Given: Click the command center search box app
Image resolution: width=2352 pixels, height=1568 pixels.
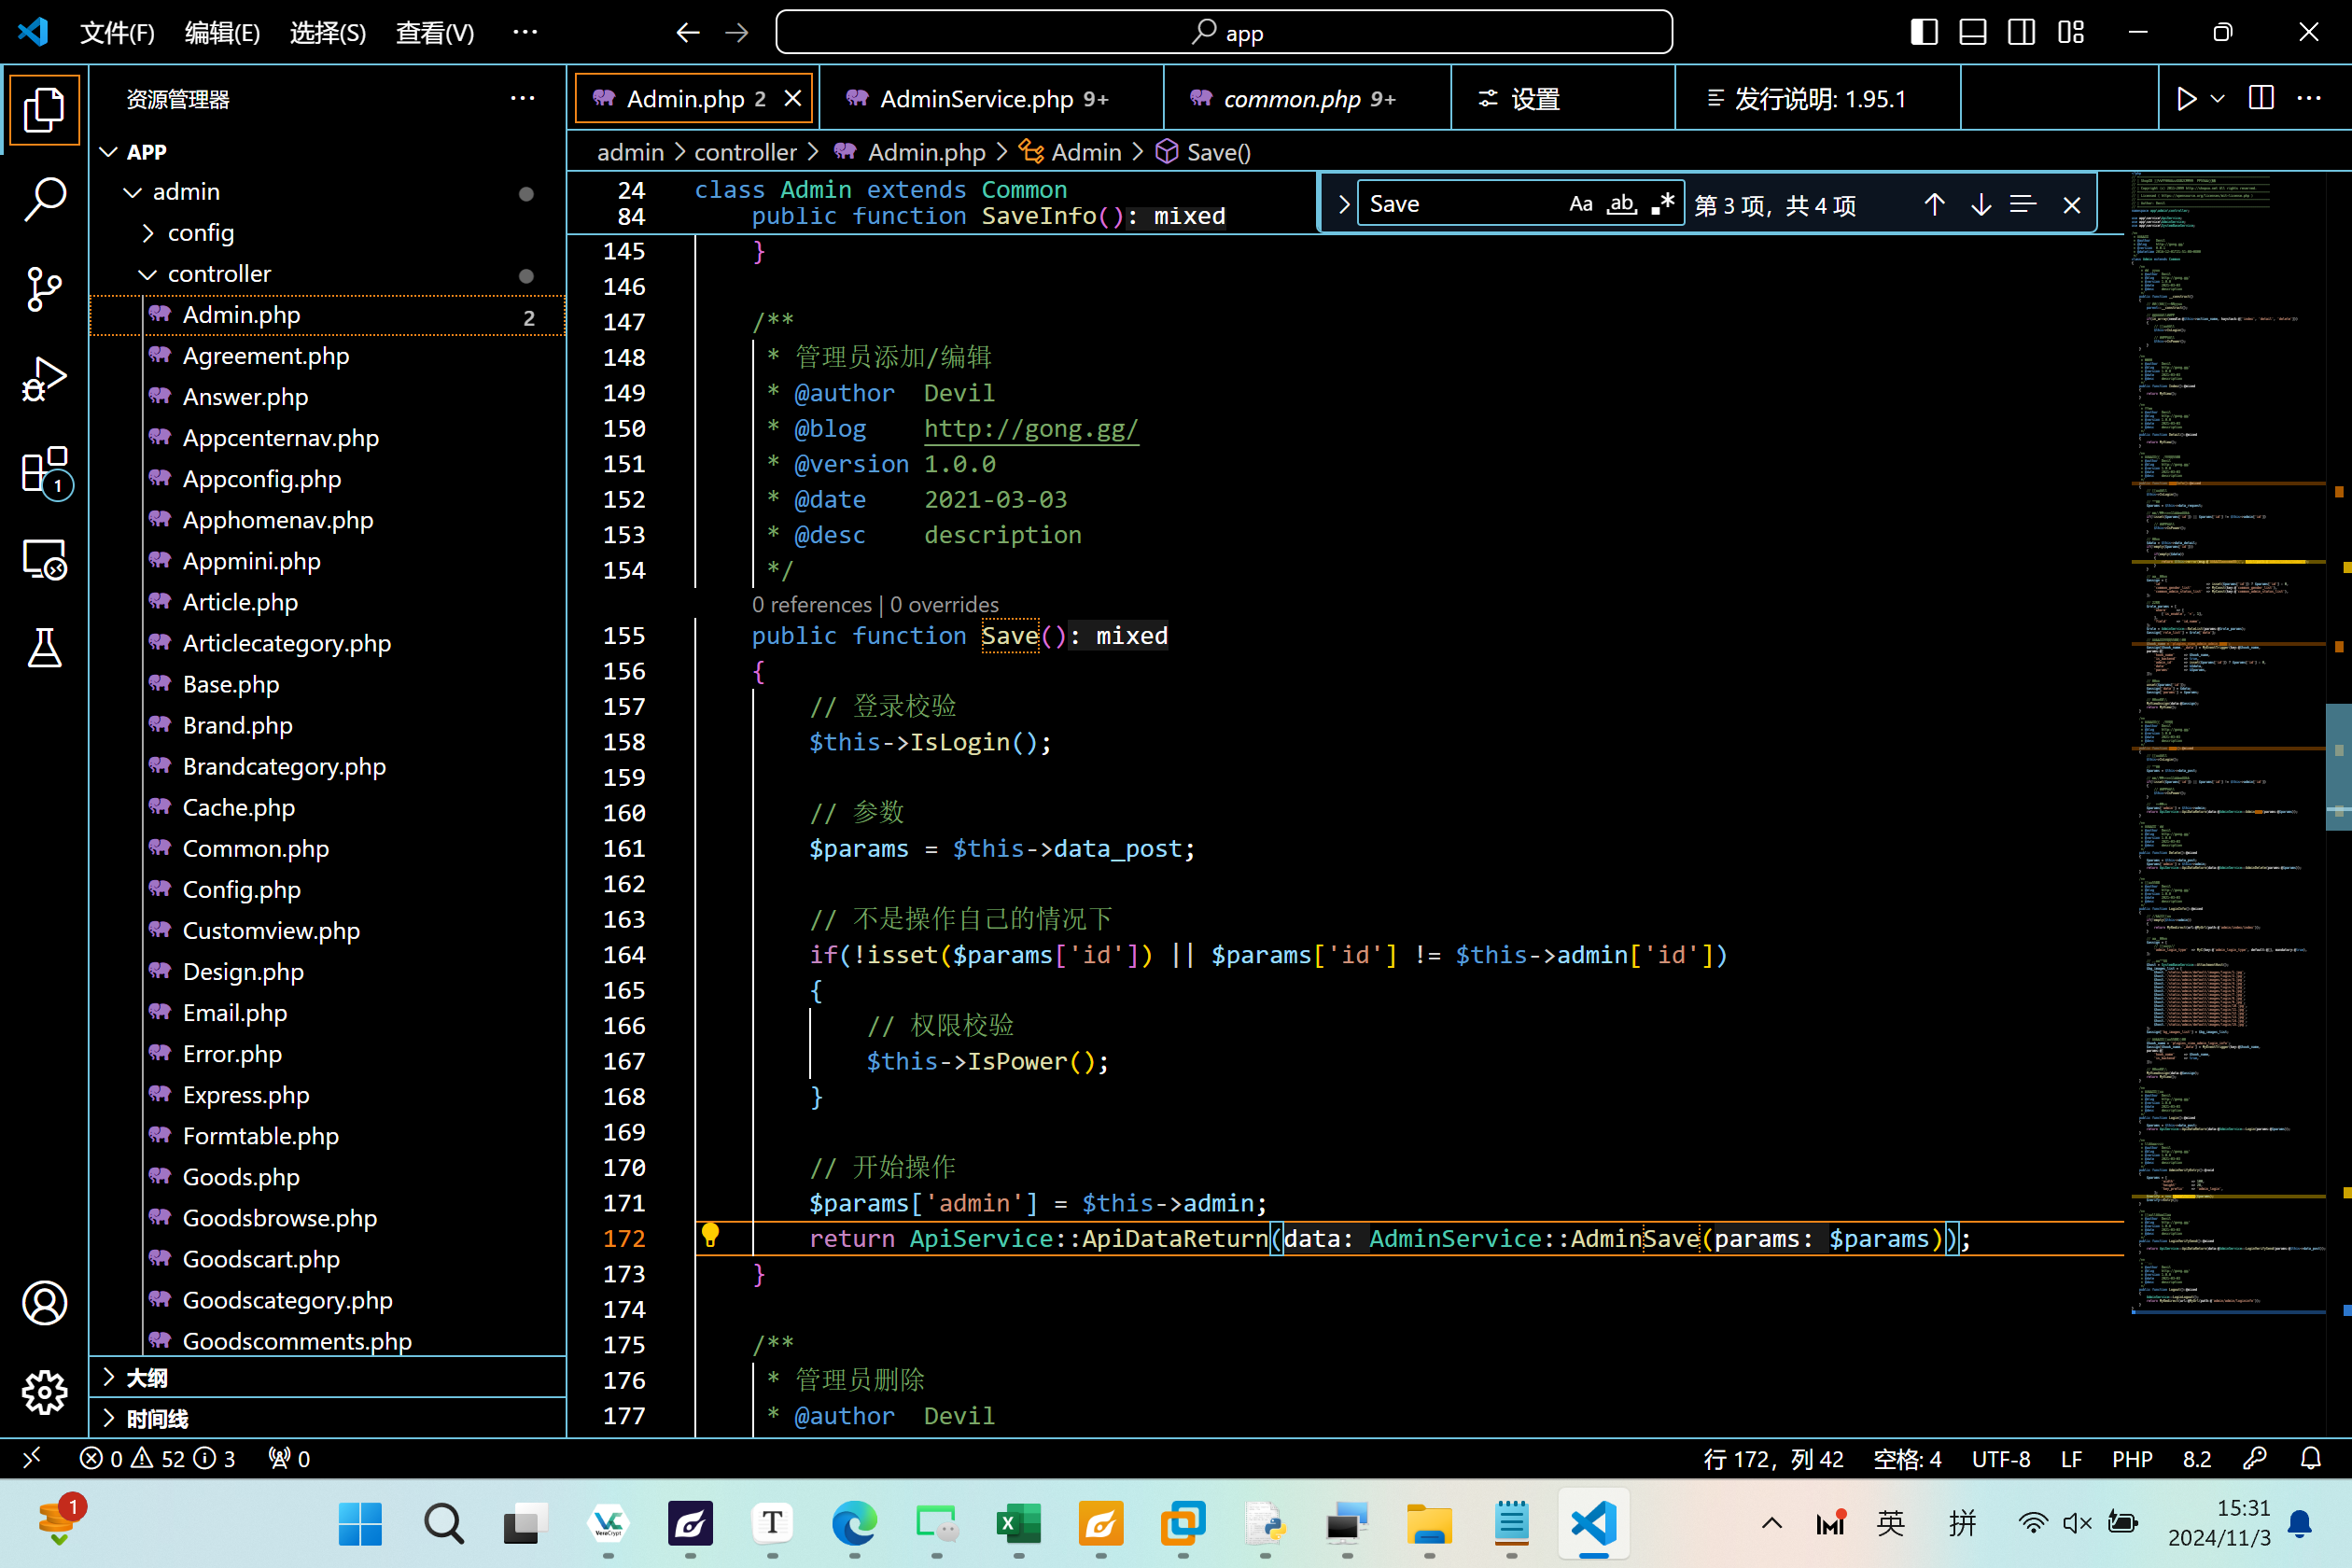Looking at the screenshot, I should [x=1224, y=33].
